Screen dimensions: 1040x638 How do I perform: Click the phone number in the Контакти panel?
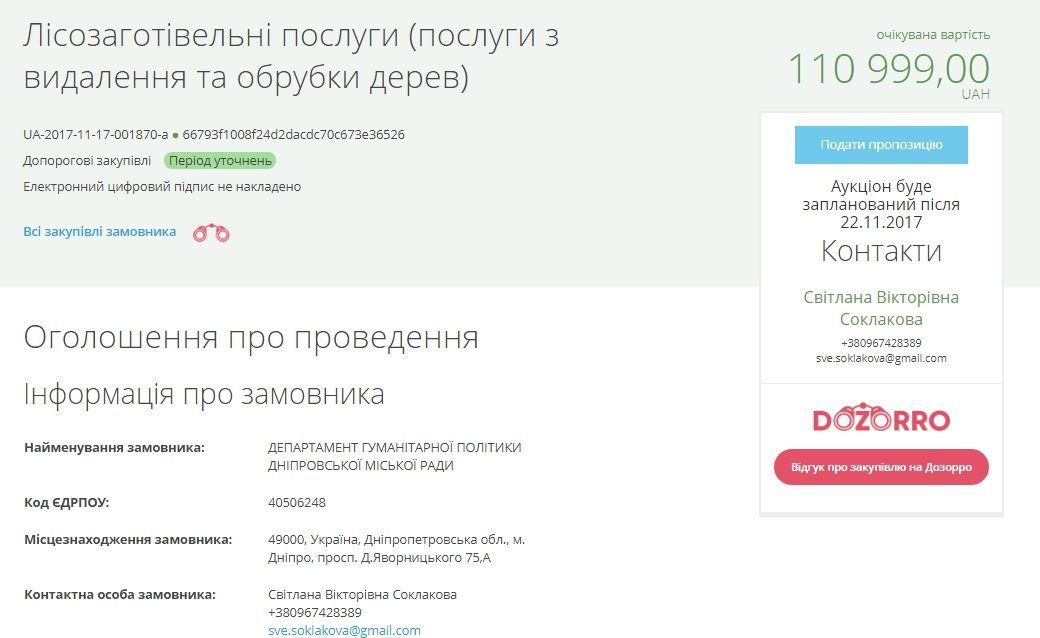(880, 343)
